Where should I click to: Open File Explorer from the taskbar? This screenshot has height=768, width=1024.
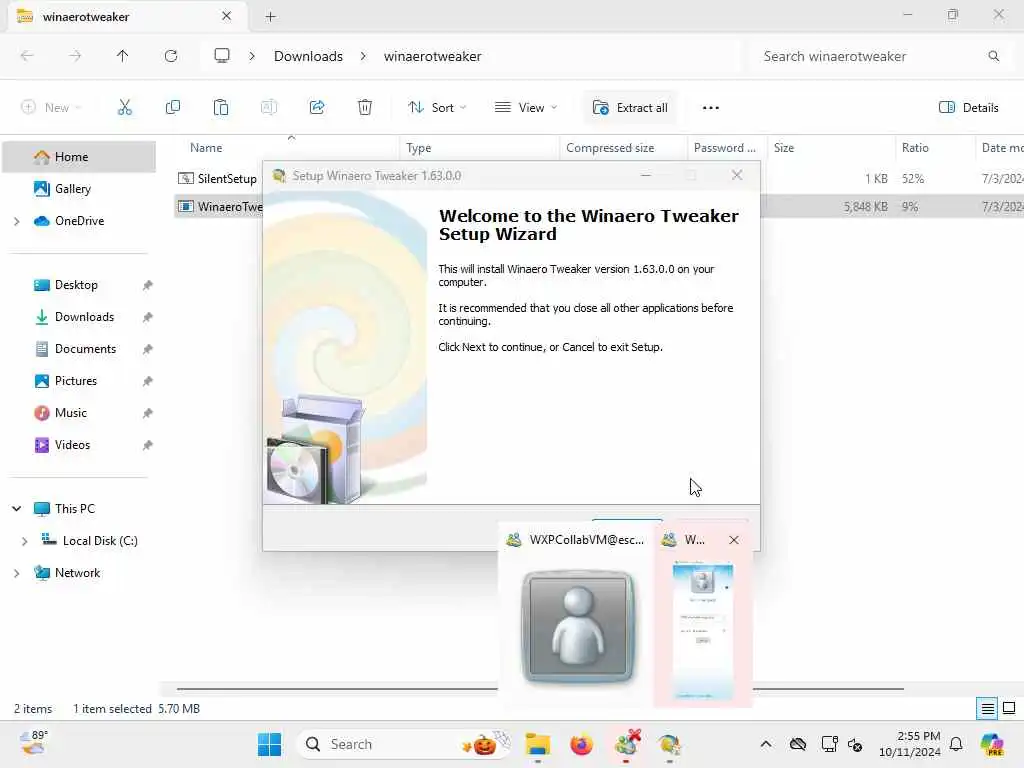pyautogui.click(x=538, y=744)
